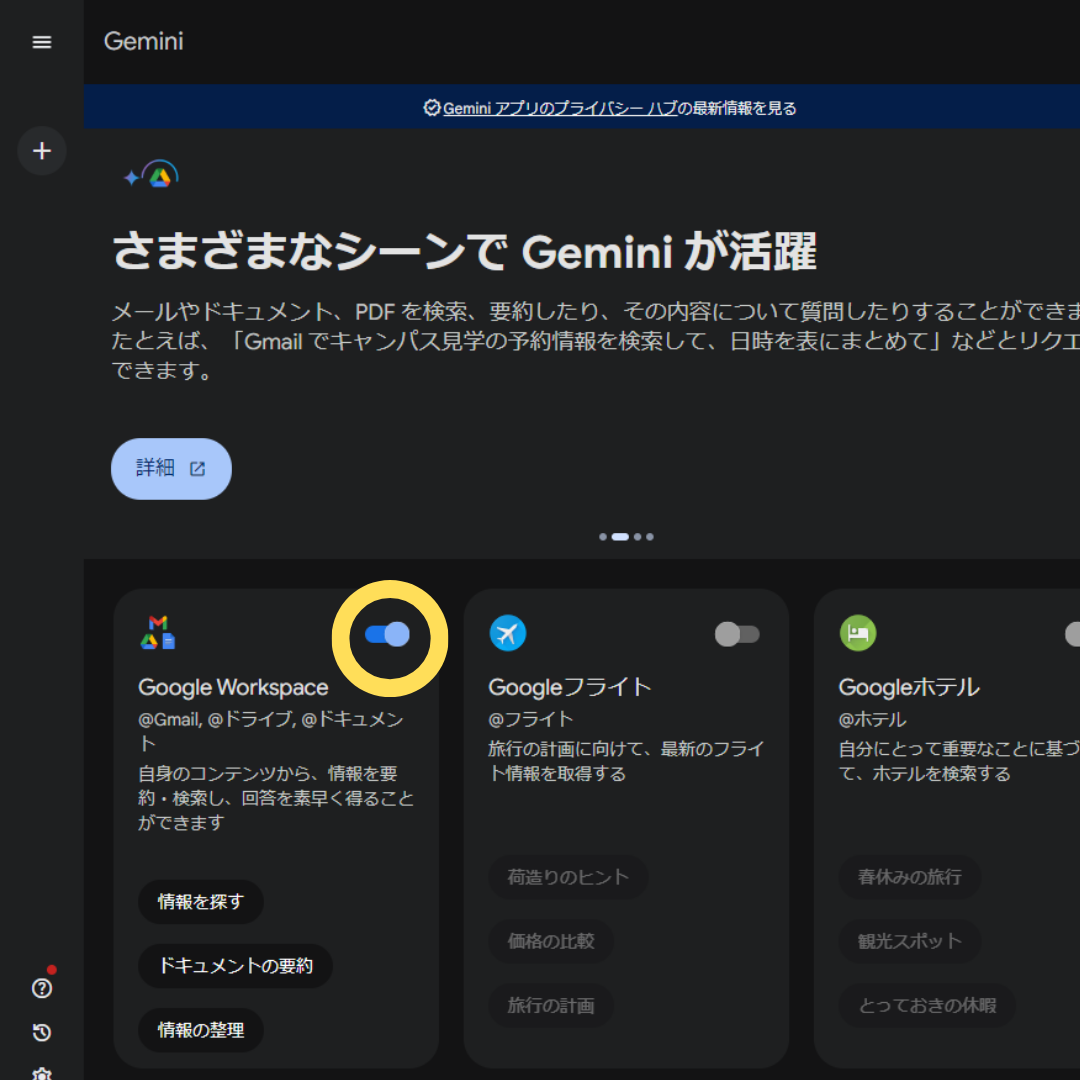This screenshot has height=1080, width=1080.
Task: Open the activity history icon
Action: click(x=42, y=1032)
